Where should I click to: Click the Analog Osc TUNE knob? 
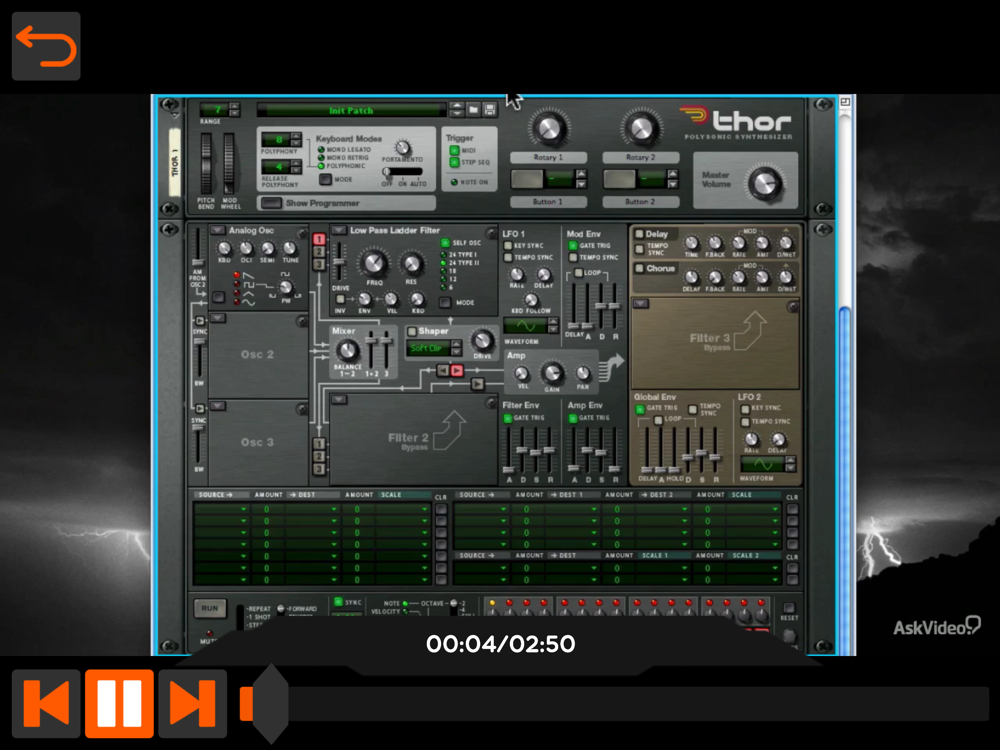click(290, 248)
